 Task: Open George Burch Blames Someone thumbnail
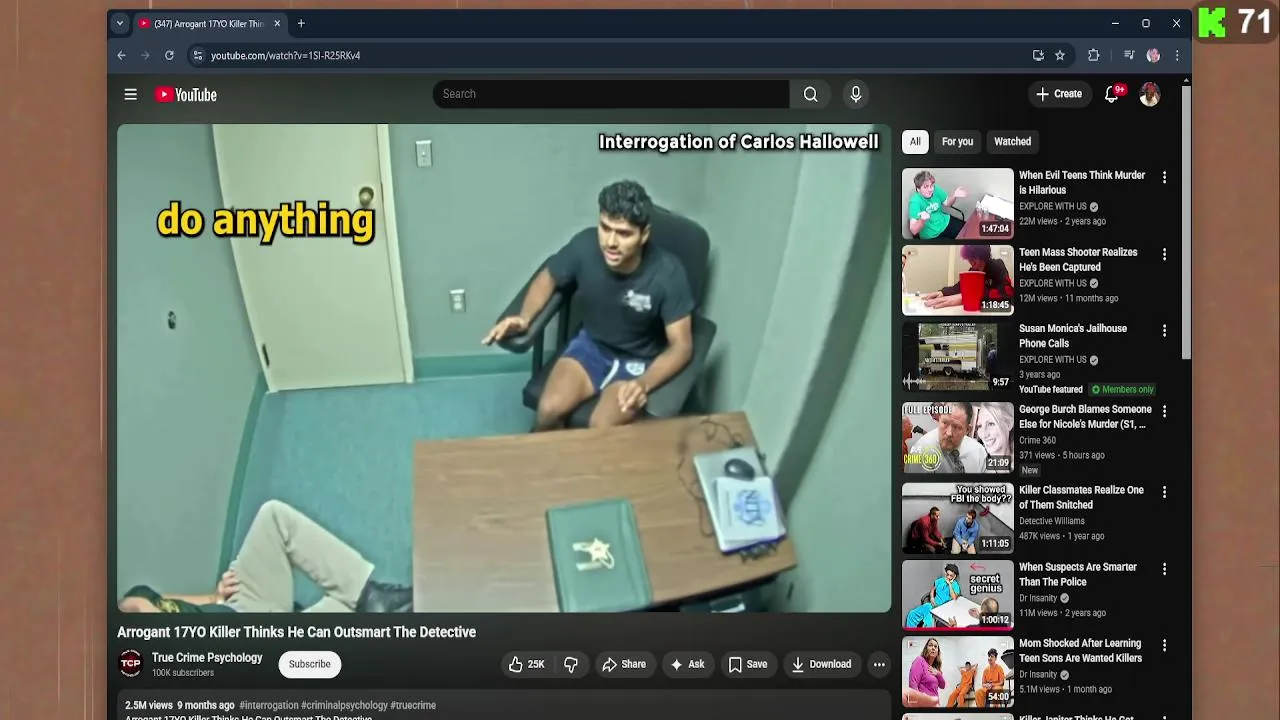pyautogui.click(x=957, y=438)
